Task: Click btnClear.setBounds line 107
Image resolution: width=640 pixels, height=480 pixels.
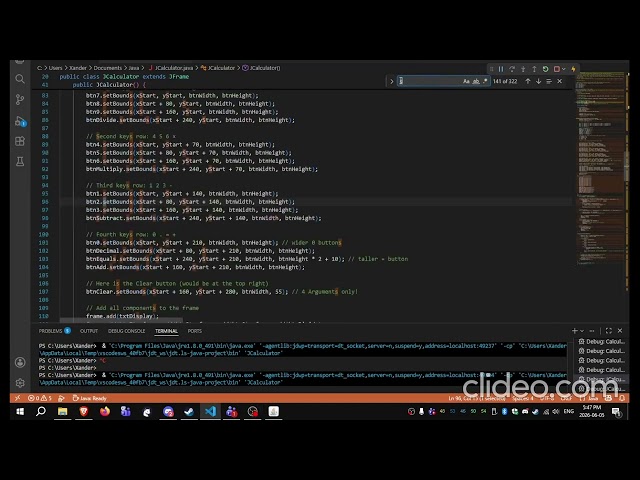Action: (x=222, y=291)
